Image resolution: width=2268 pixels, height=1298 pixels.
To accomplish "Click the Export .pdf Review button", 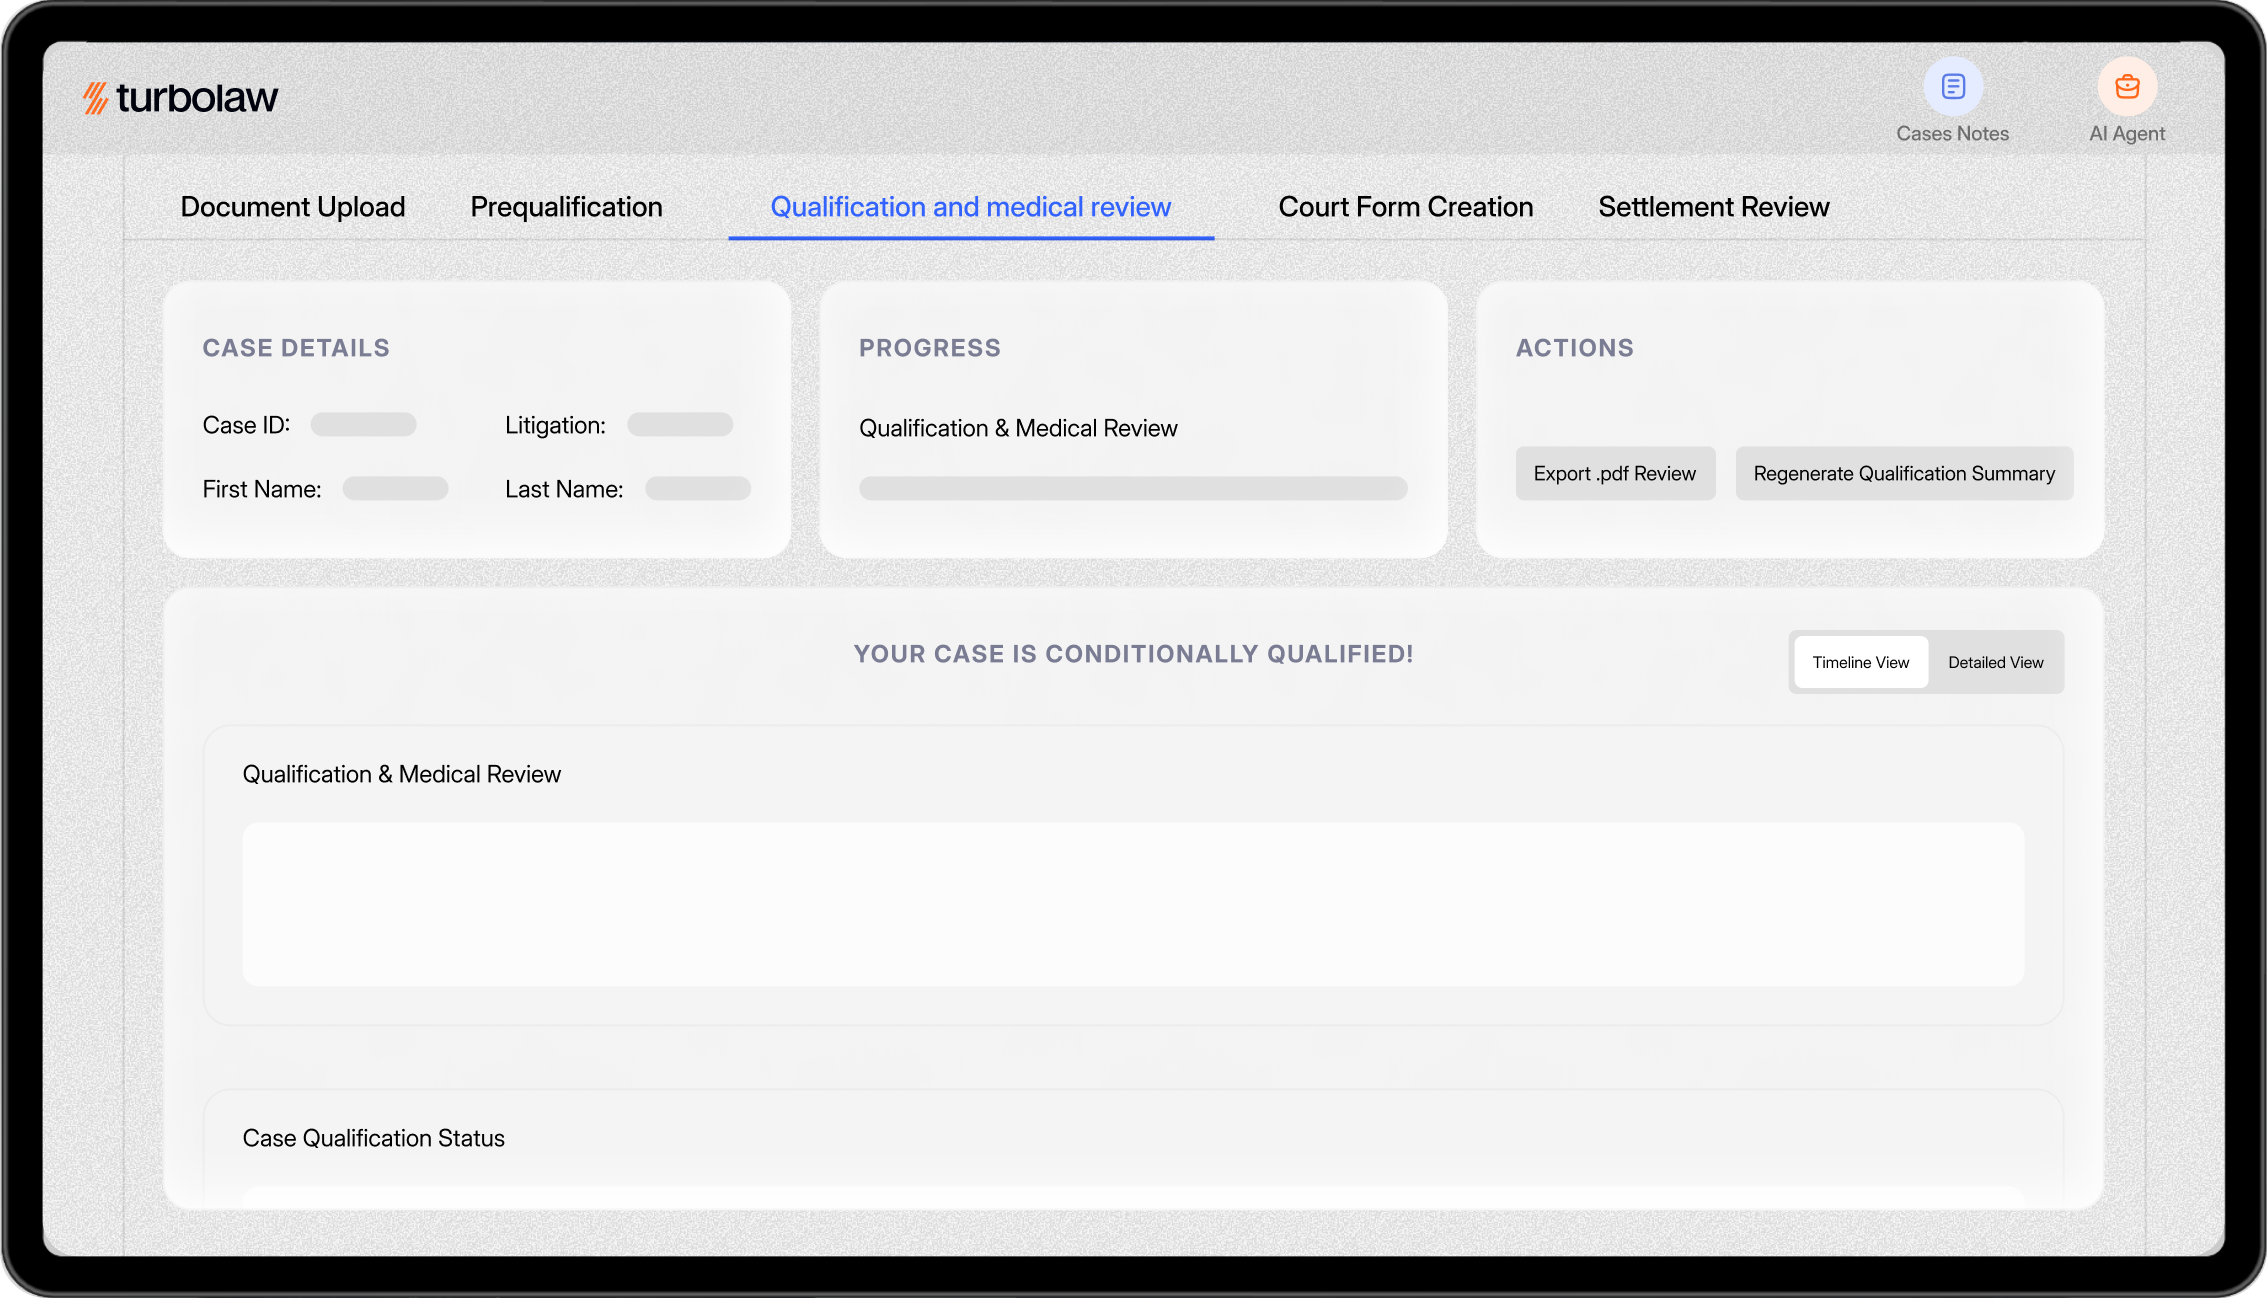I will [1614, 474].
